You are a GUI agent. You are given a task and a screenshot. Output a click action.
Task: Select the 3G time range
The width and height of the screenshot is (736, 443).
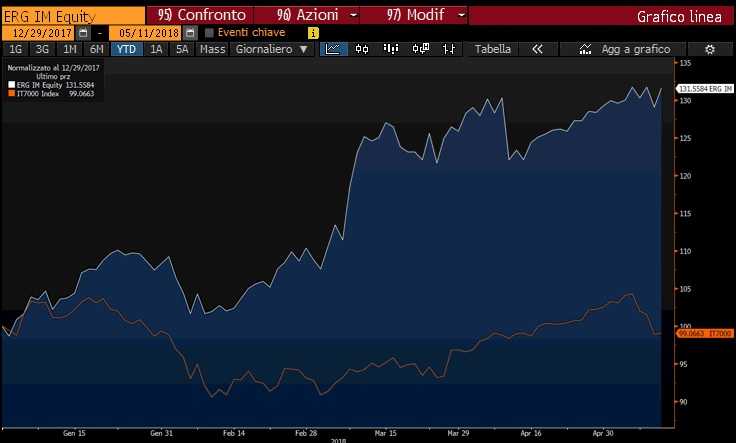pos(42,49)
